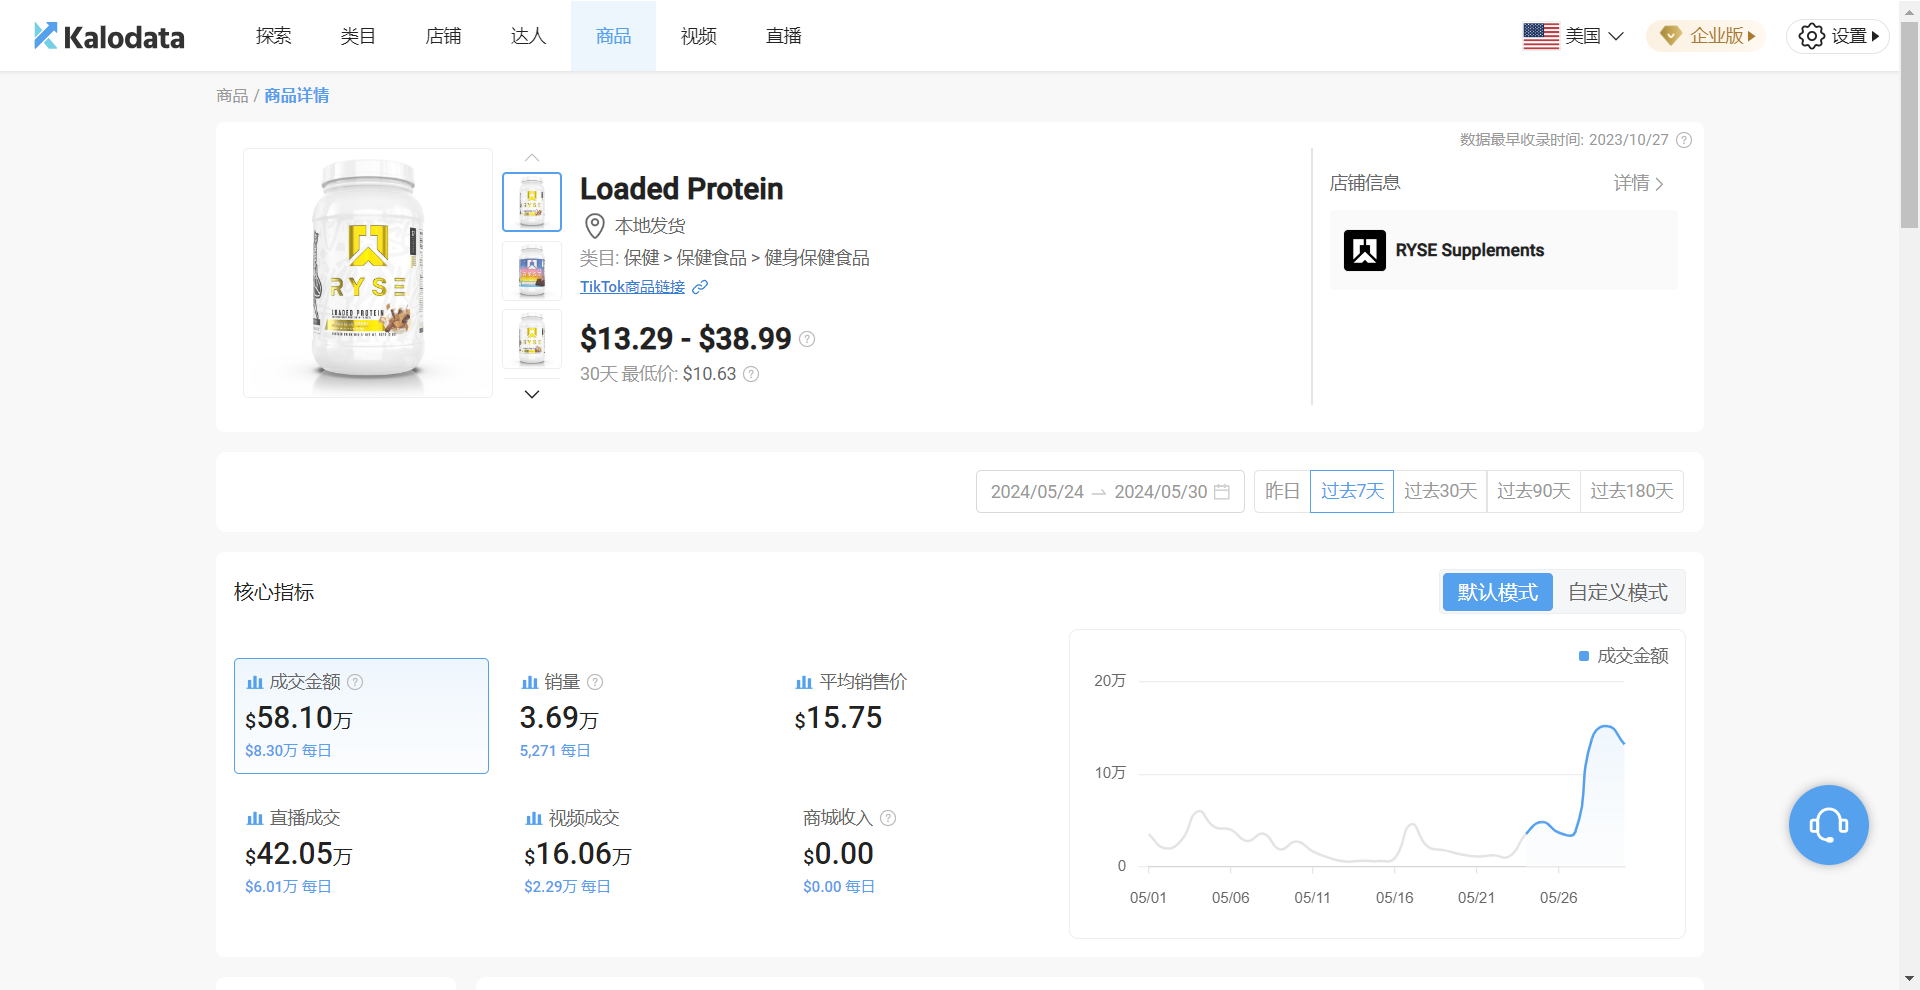Expand the 企业版 plan menu

pos(1706,36)
